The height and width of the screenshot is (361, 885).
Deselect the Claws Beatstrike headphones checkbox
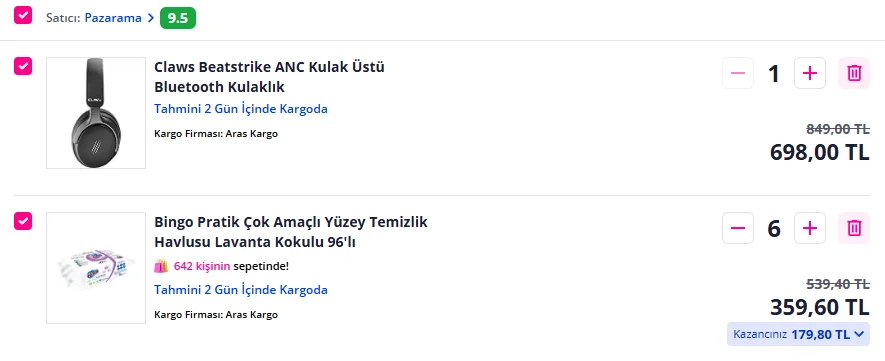click(x=23, y=66)
